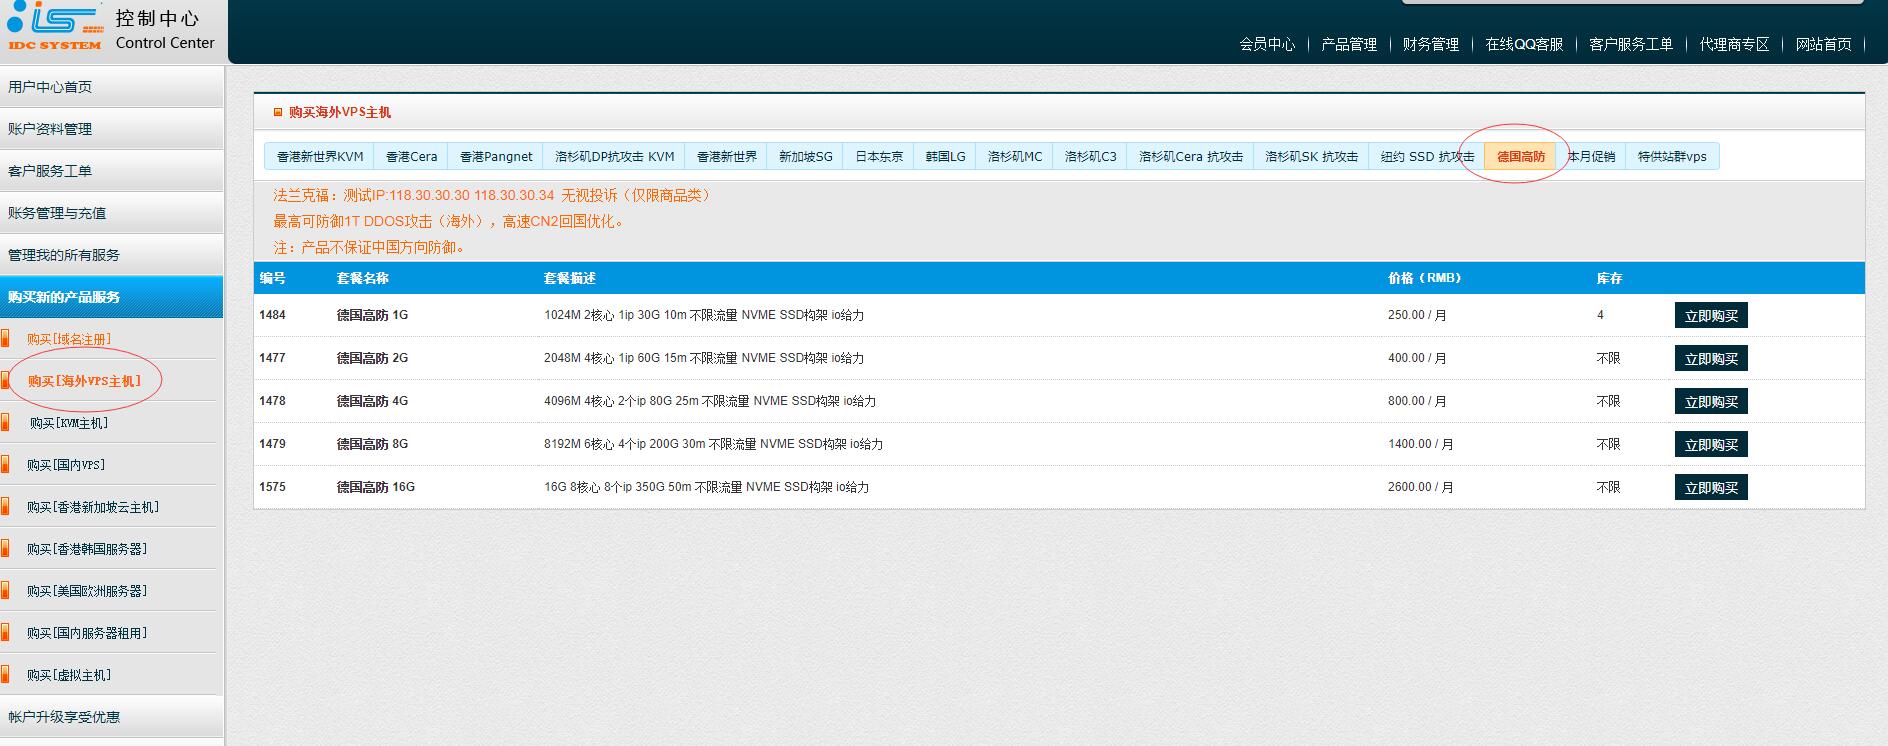Open 在线QQ客服 link
The width and height of the screenshot is (1888, 746).
(x=1523, y=44)
